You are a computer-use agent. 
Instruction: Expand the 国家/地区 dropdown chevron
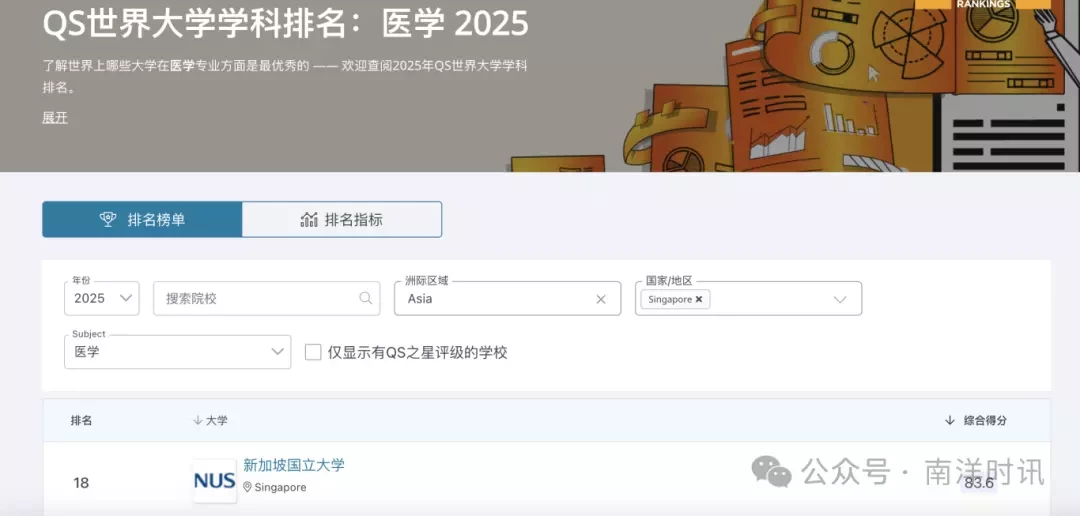pos(840,299)
